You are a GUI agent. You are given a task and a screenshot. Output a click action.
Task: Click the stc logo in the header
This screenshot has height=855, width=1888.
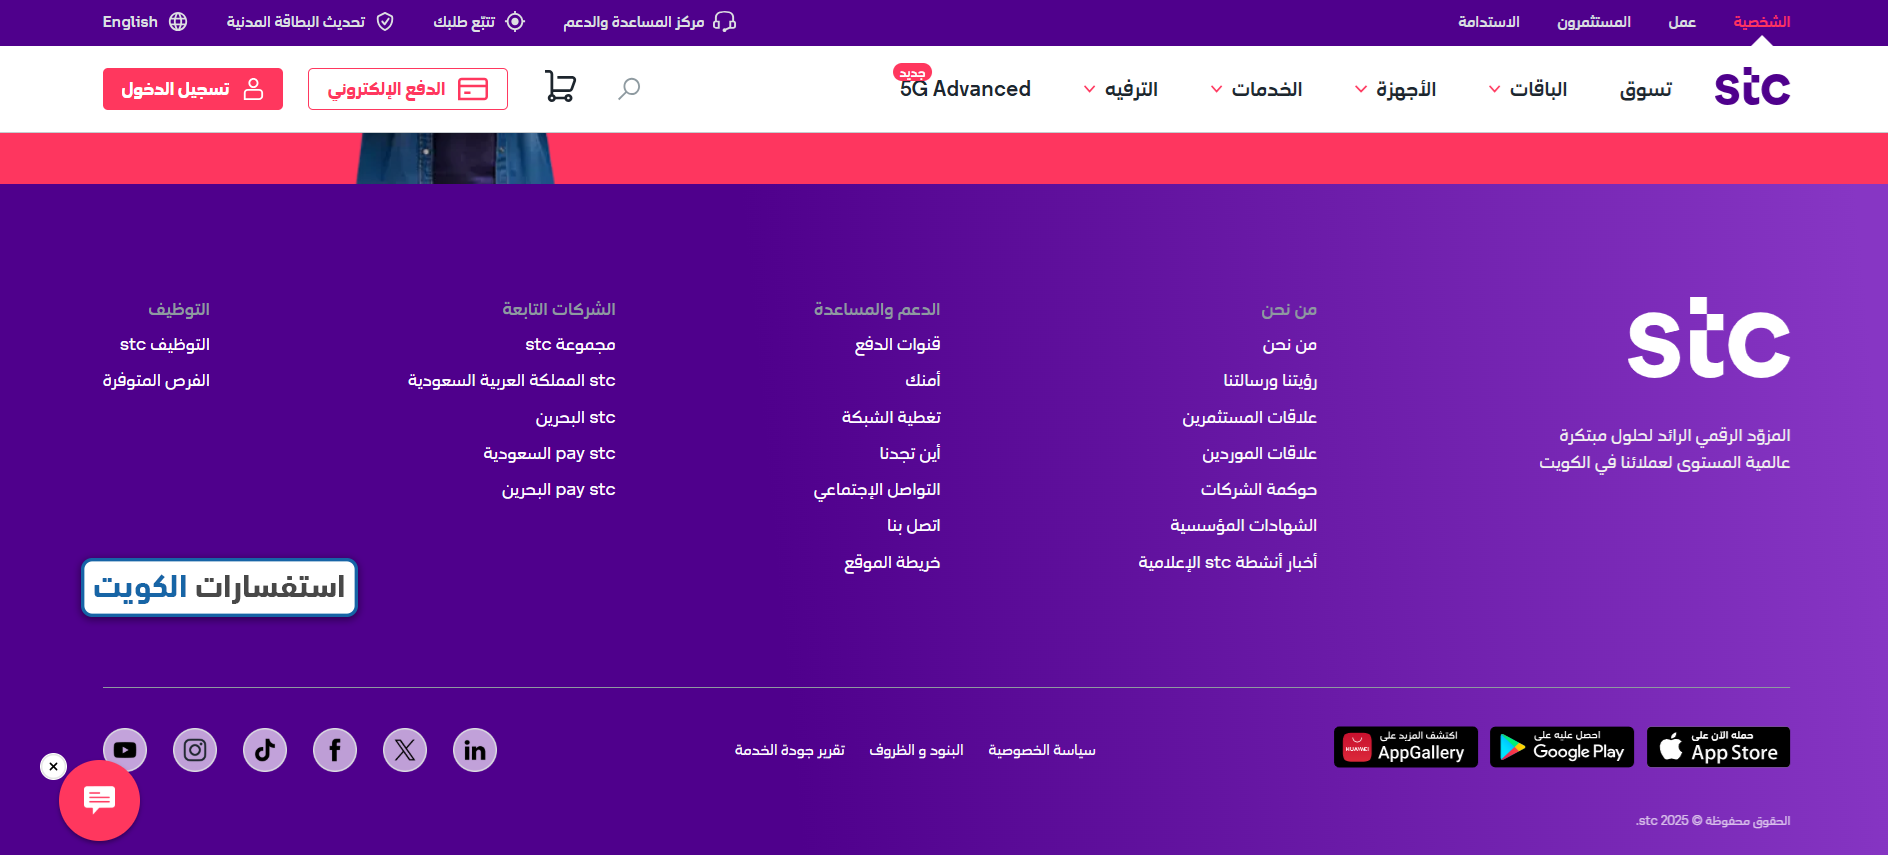1752,88
